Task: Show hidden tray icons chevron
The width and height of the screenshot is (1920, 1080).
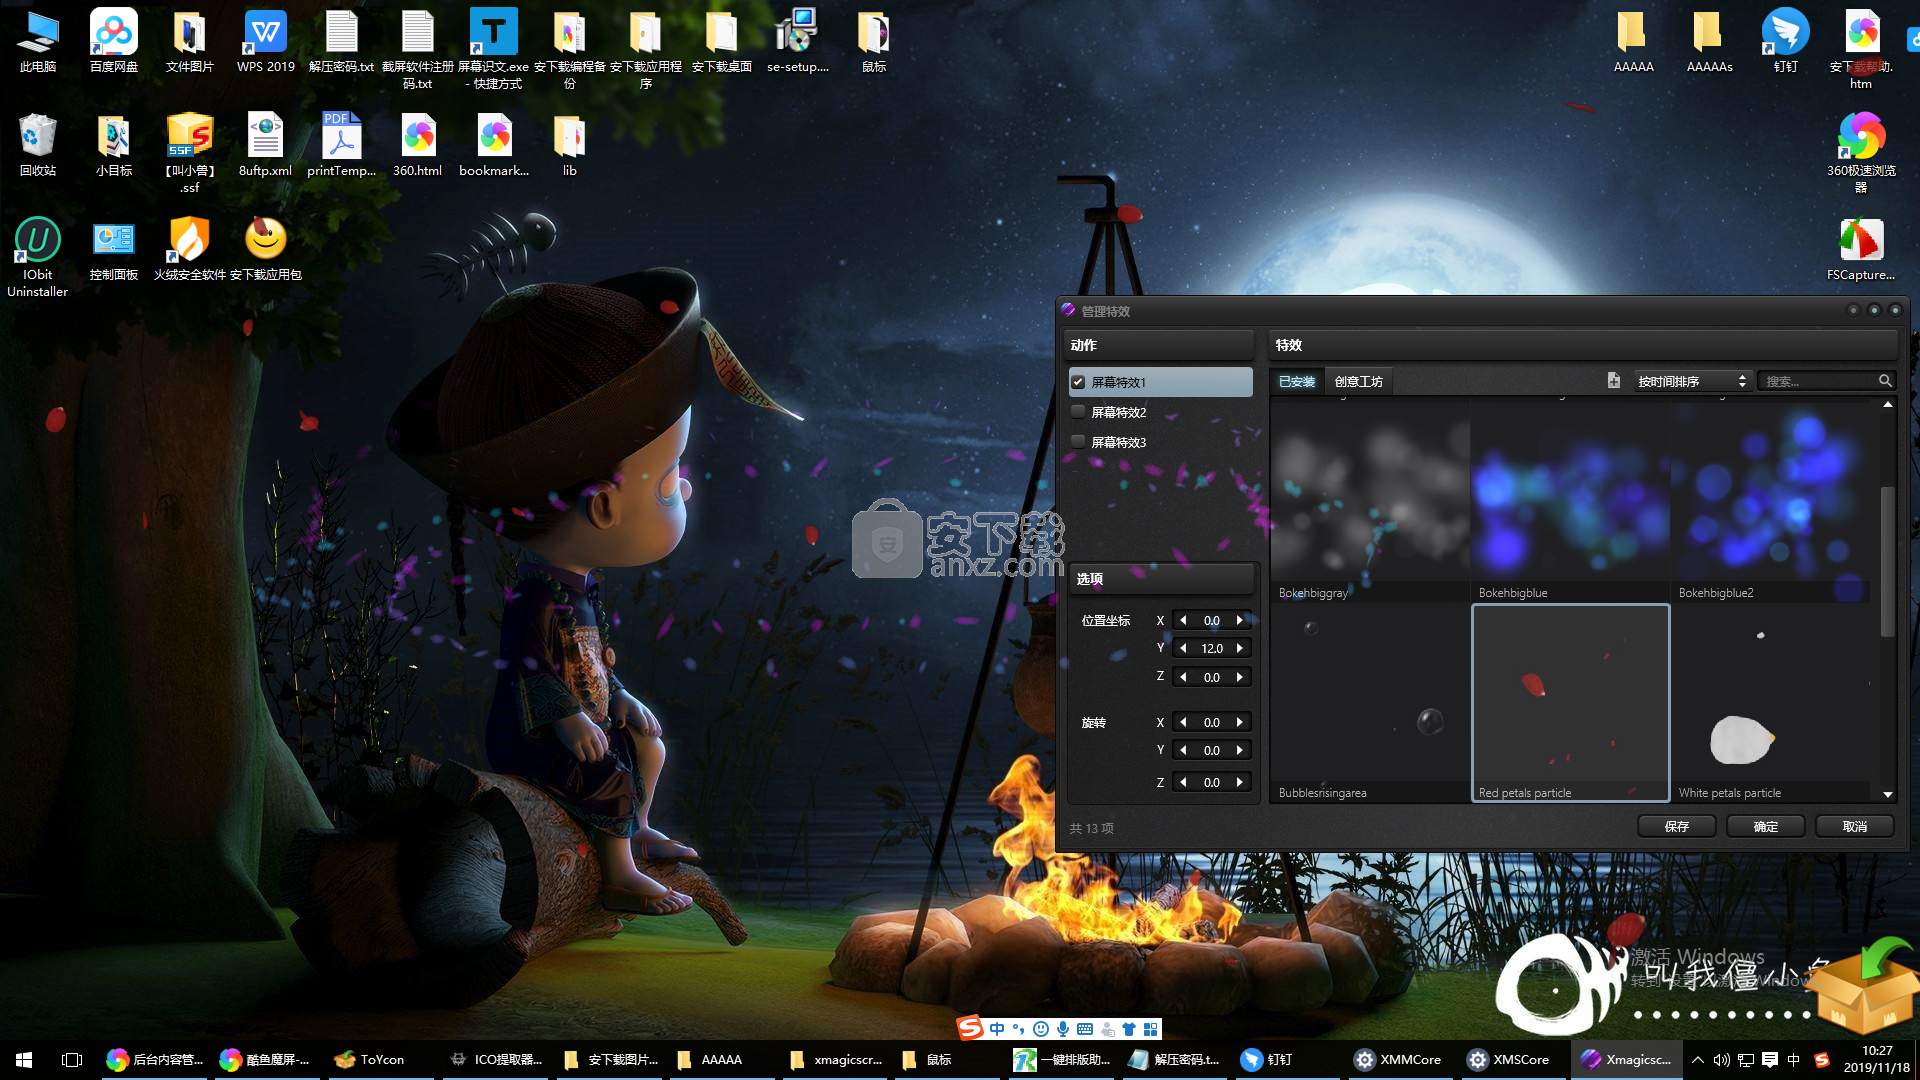Action: [x=1698, y=1059]
